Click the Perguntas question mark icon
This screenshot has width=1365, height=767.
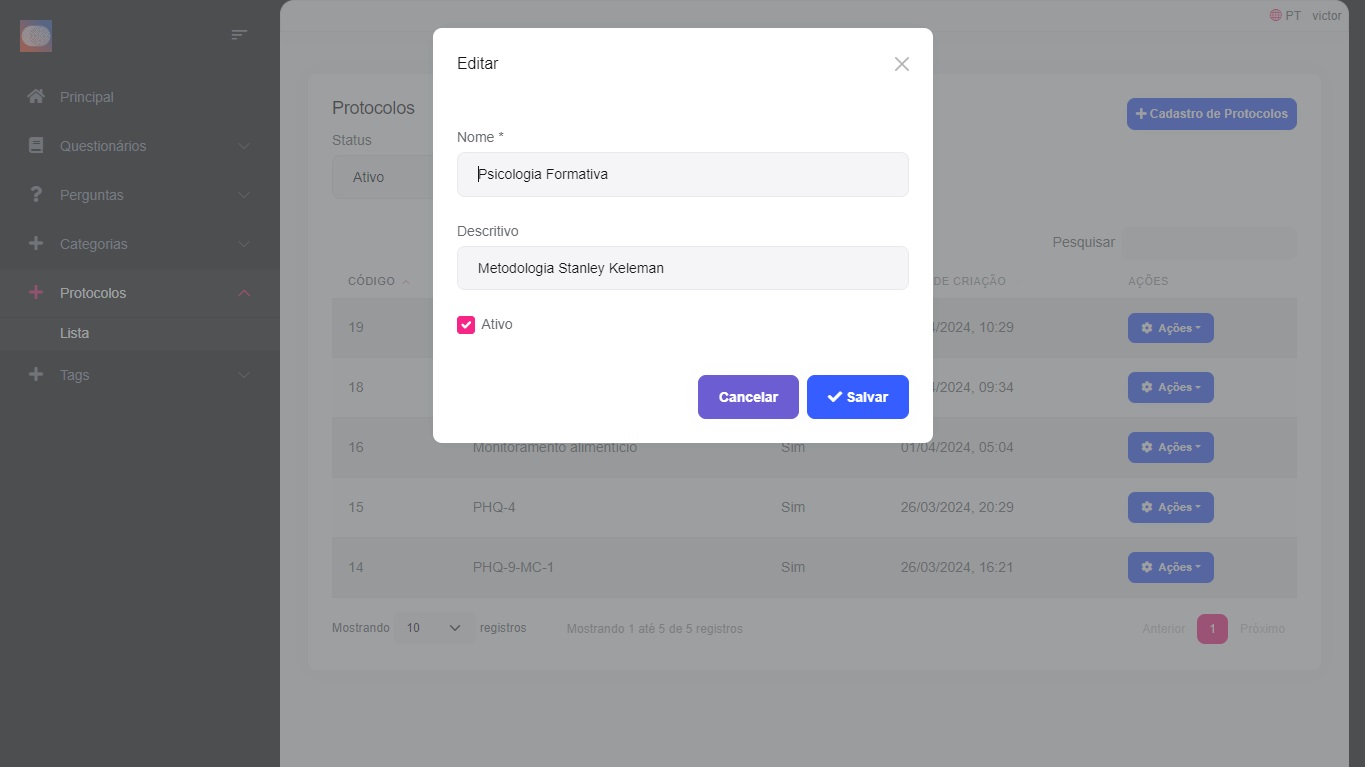36,195
